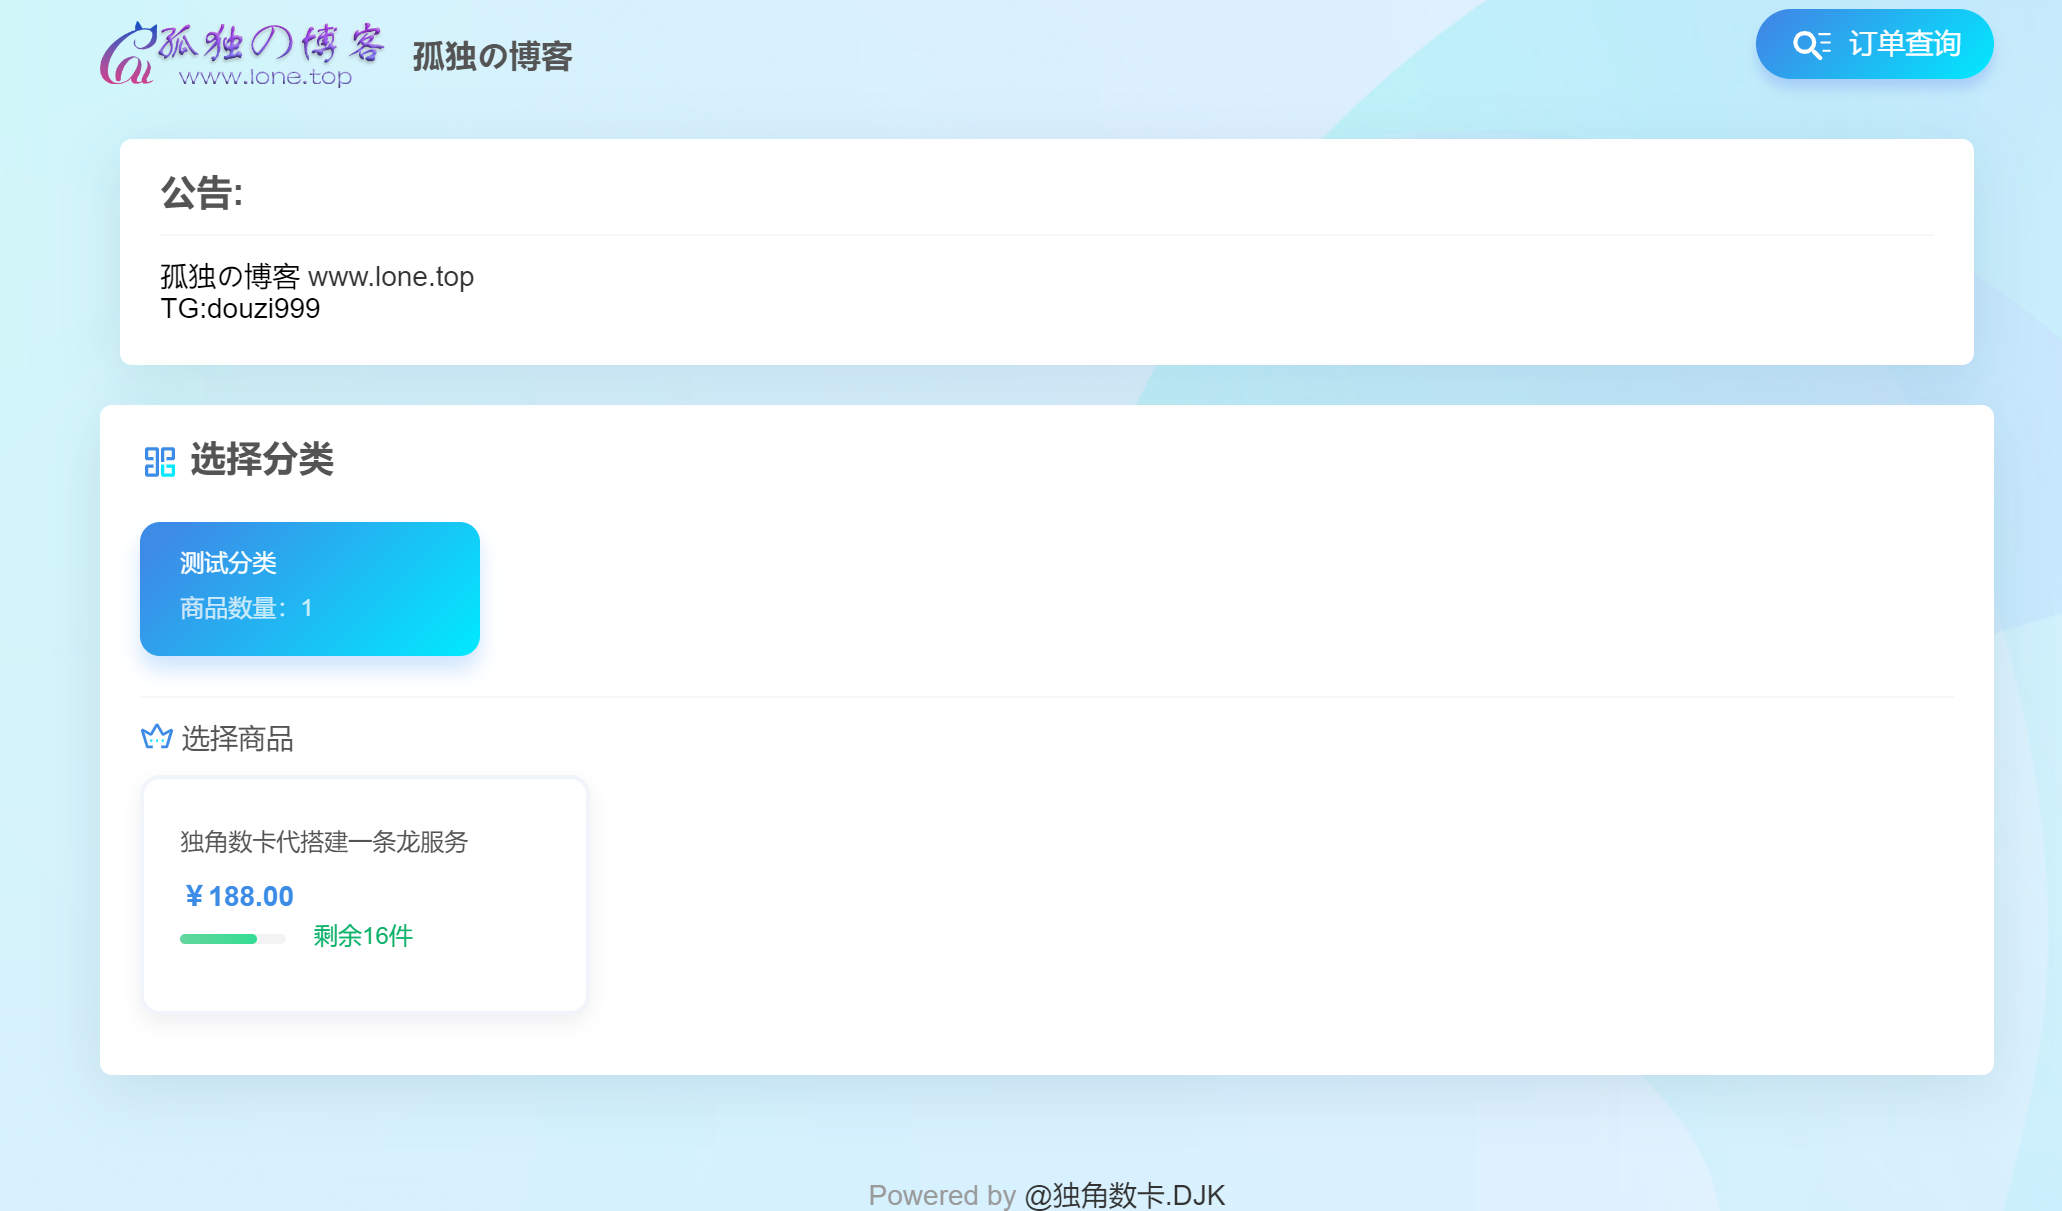The height and width of the screenshot is (1211, 2062).
Task: Click the 公告: announcement heading
Action: point(202,193)
